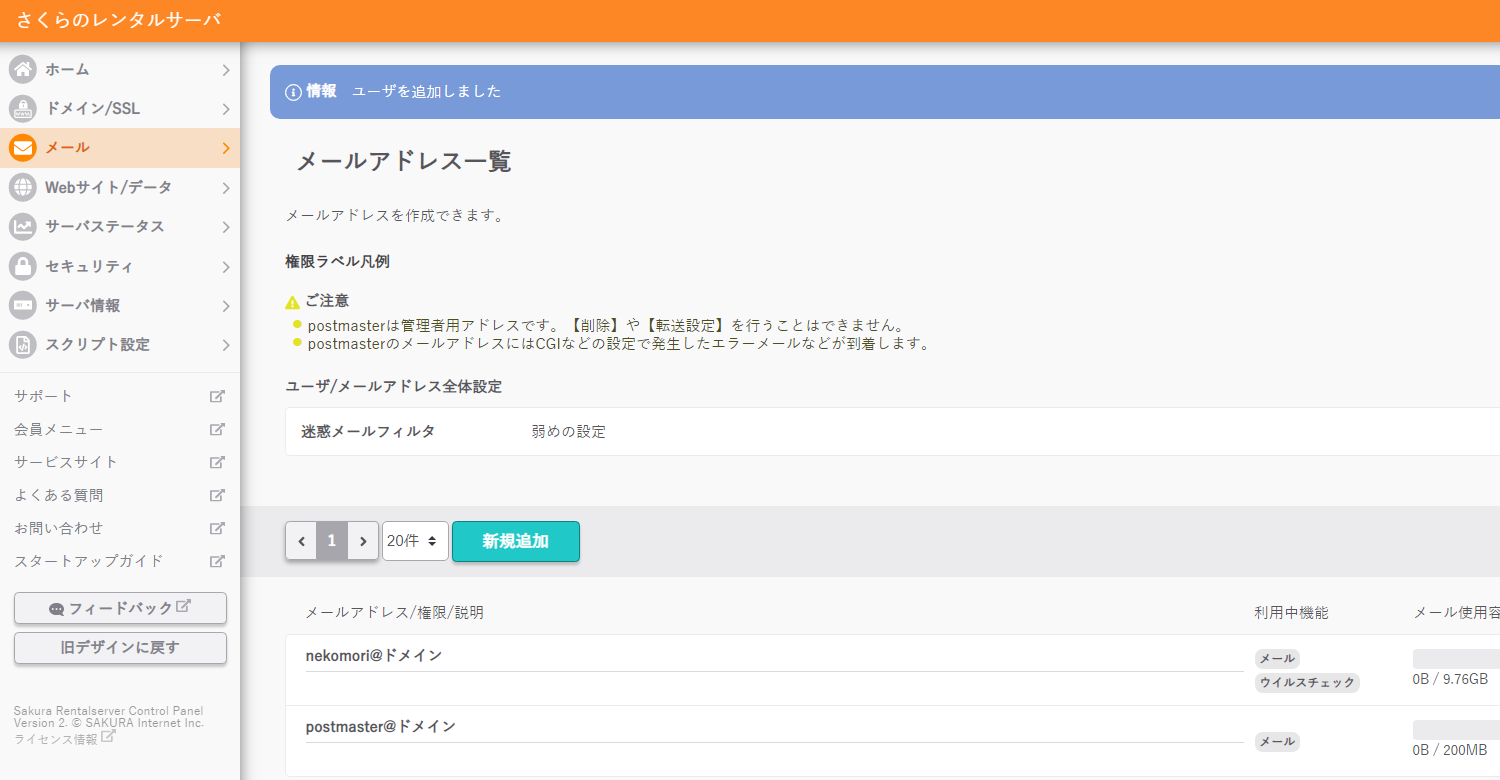Click external link icon beside ライセンス情報
This screenshot has height=780, width=1500.
click(x=109, y=737)
